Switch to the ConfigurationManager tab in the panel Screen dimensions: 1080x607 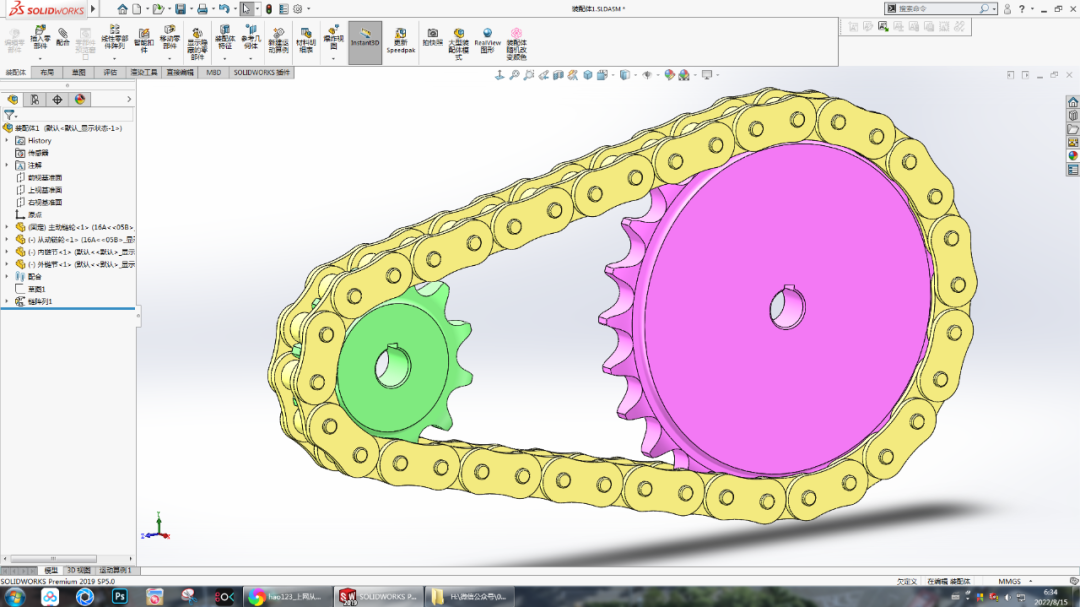click(57, 100)
